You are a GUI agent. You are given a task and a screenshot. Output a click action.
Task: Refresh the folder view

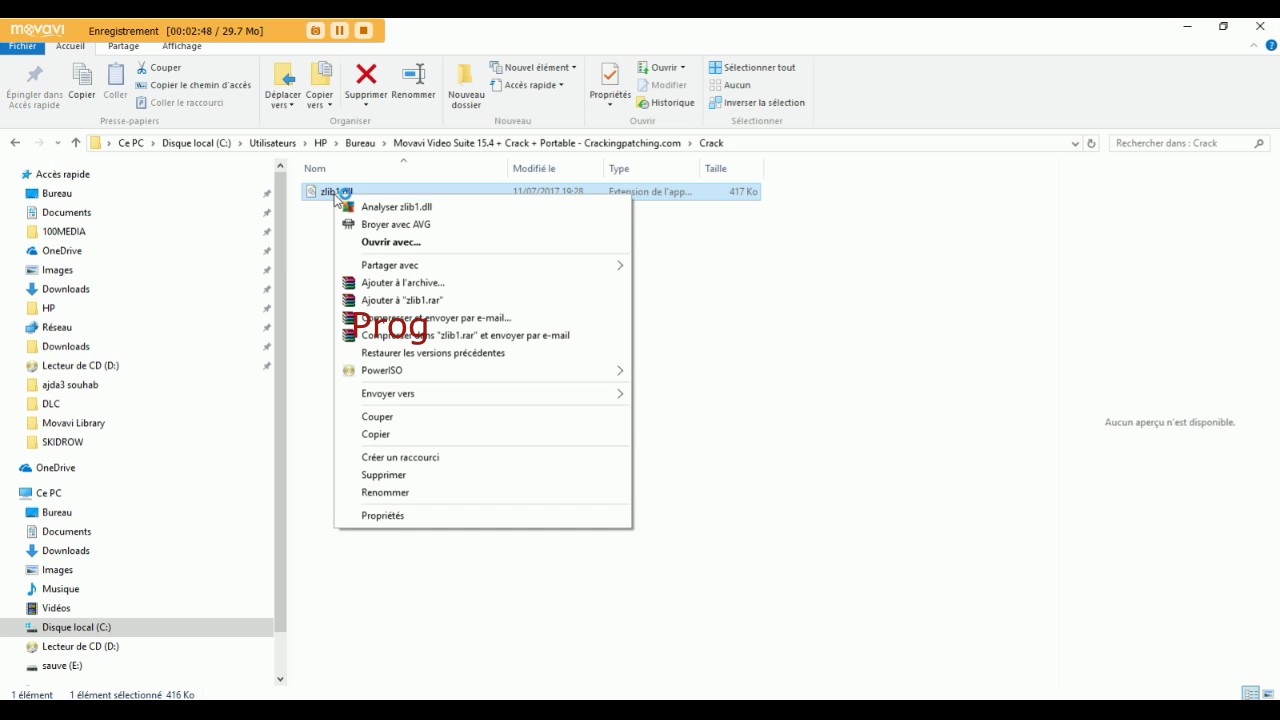click(1091, 143)
